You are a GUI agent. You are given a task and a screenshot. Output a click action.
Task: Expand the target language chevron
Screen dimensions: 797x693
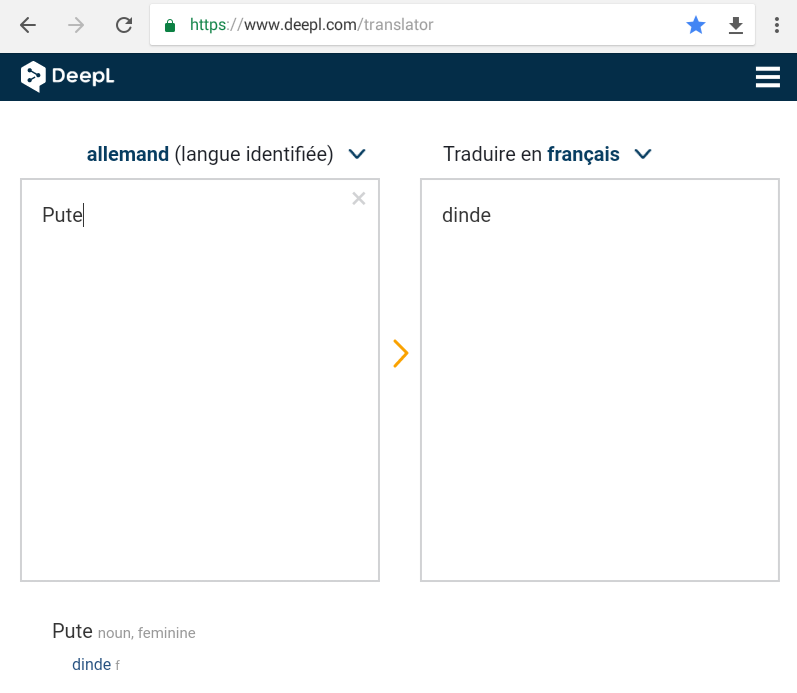pyautogui.click(x=643, y=154)
